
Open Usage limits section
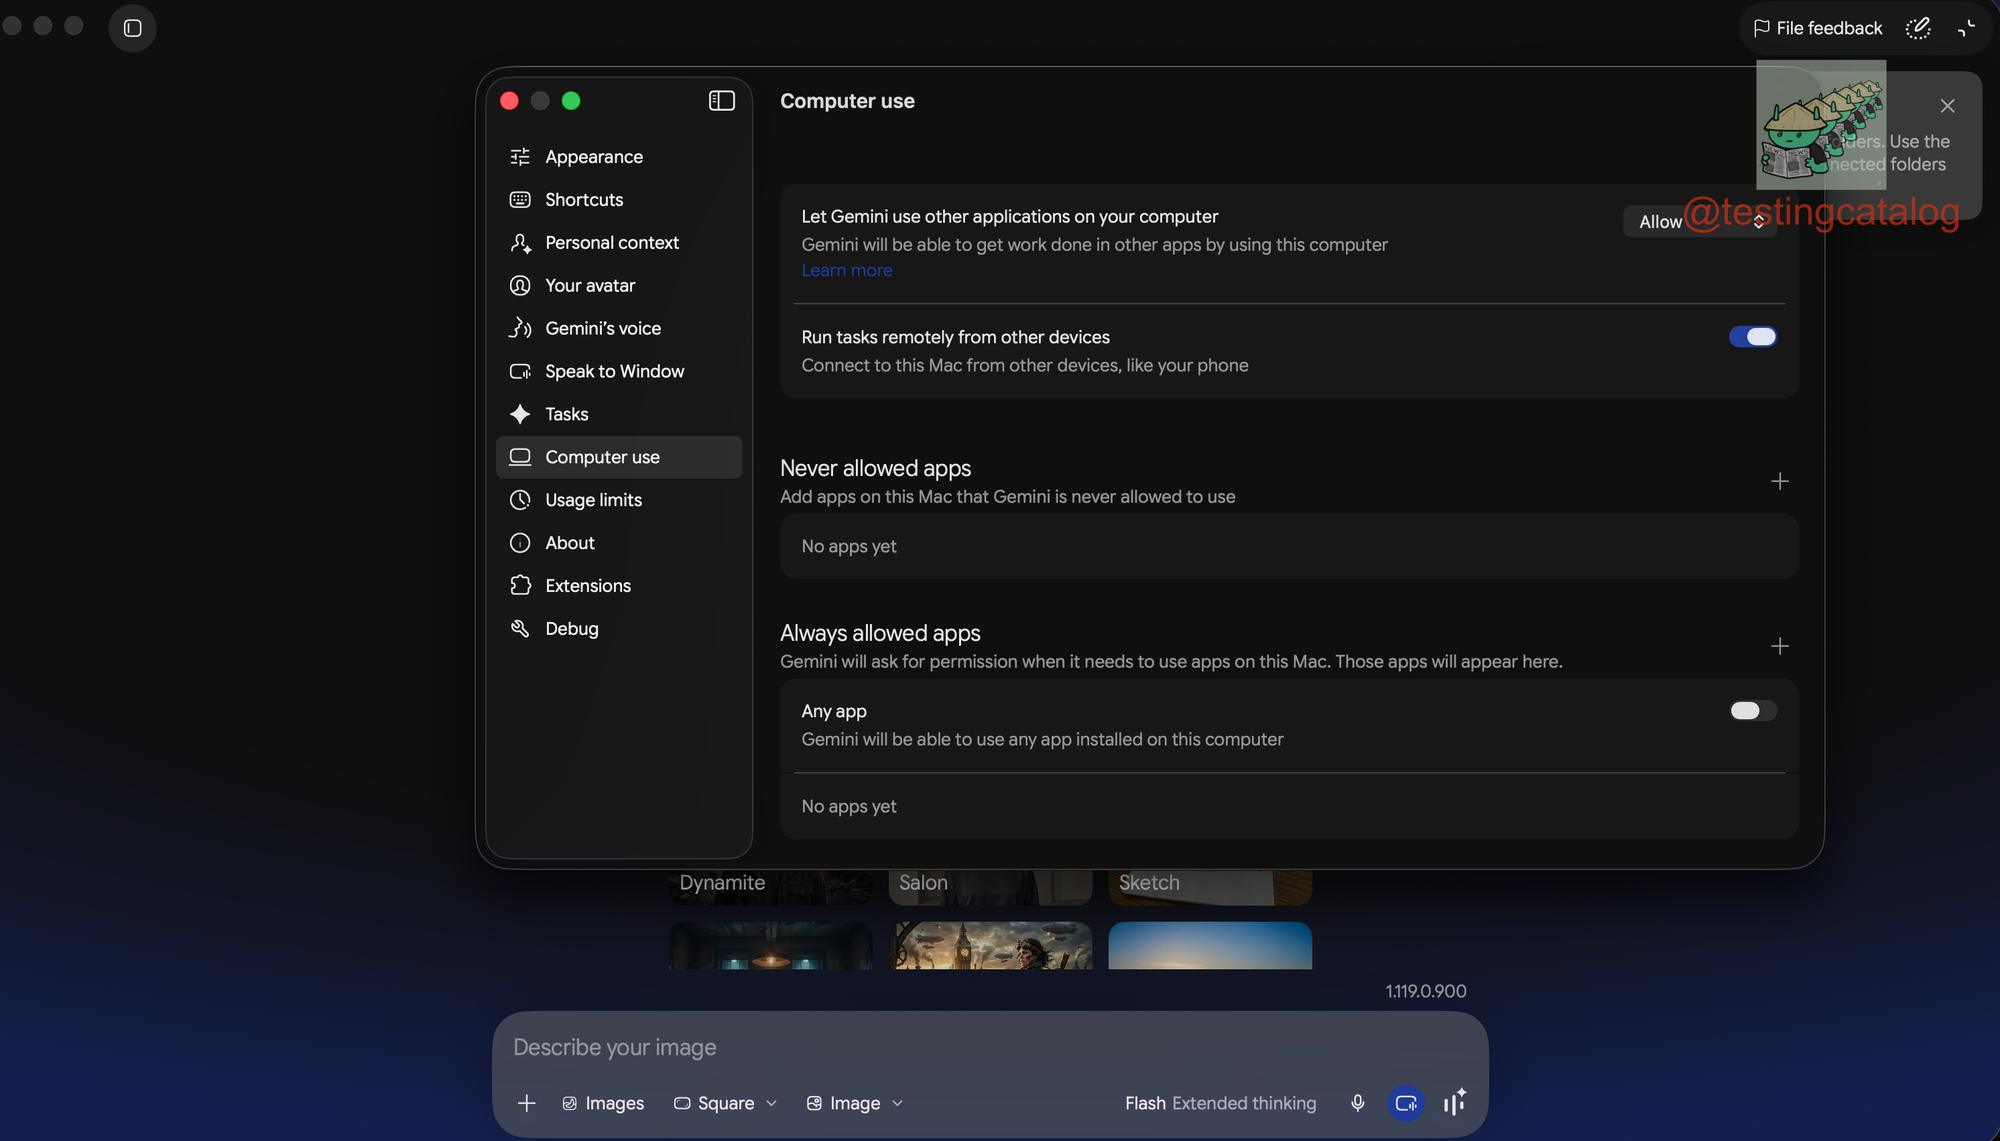click(618, 500)
